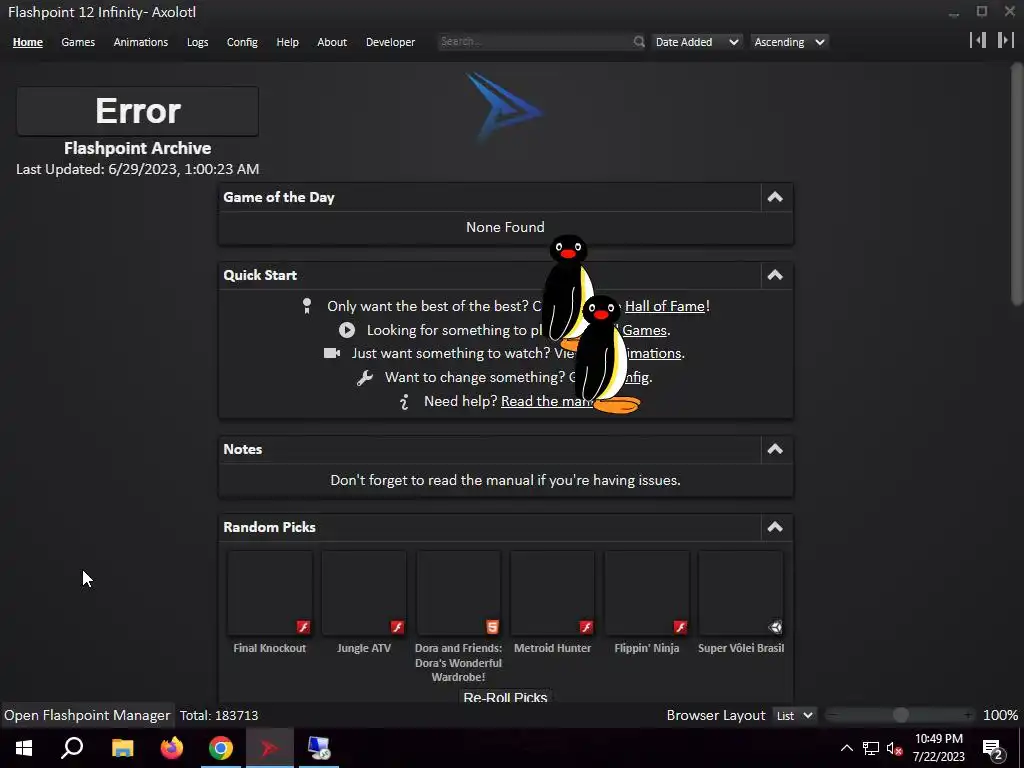Click the taskbar clock showing 10:49 PM
Viewport: 1024px width, 768px height.
click(938, 748)
